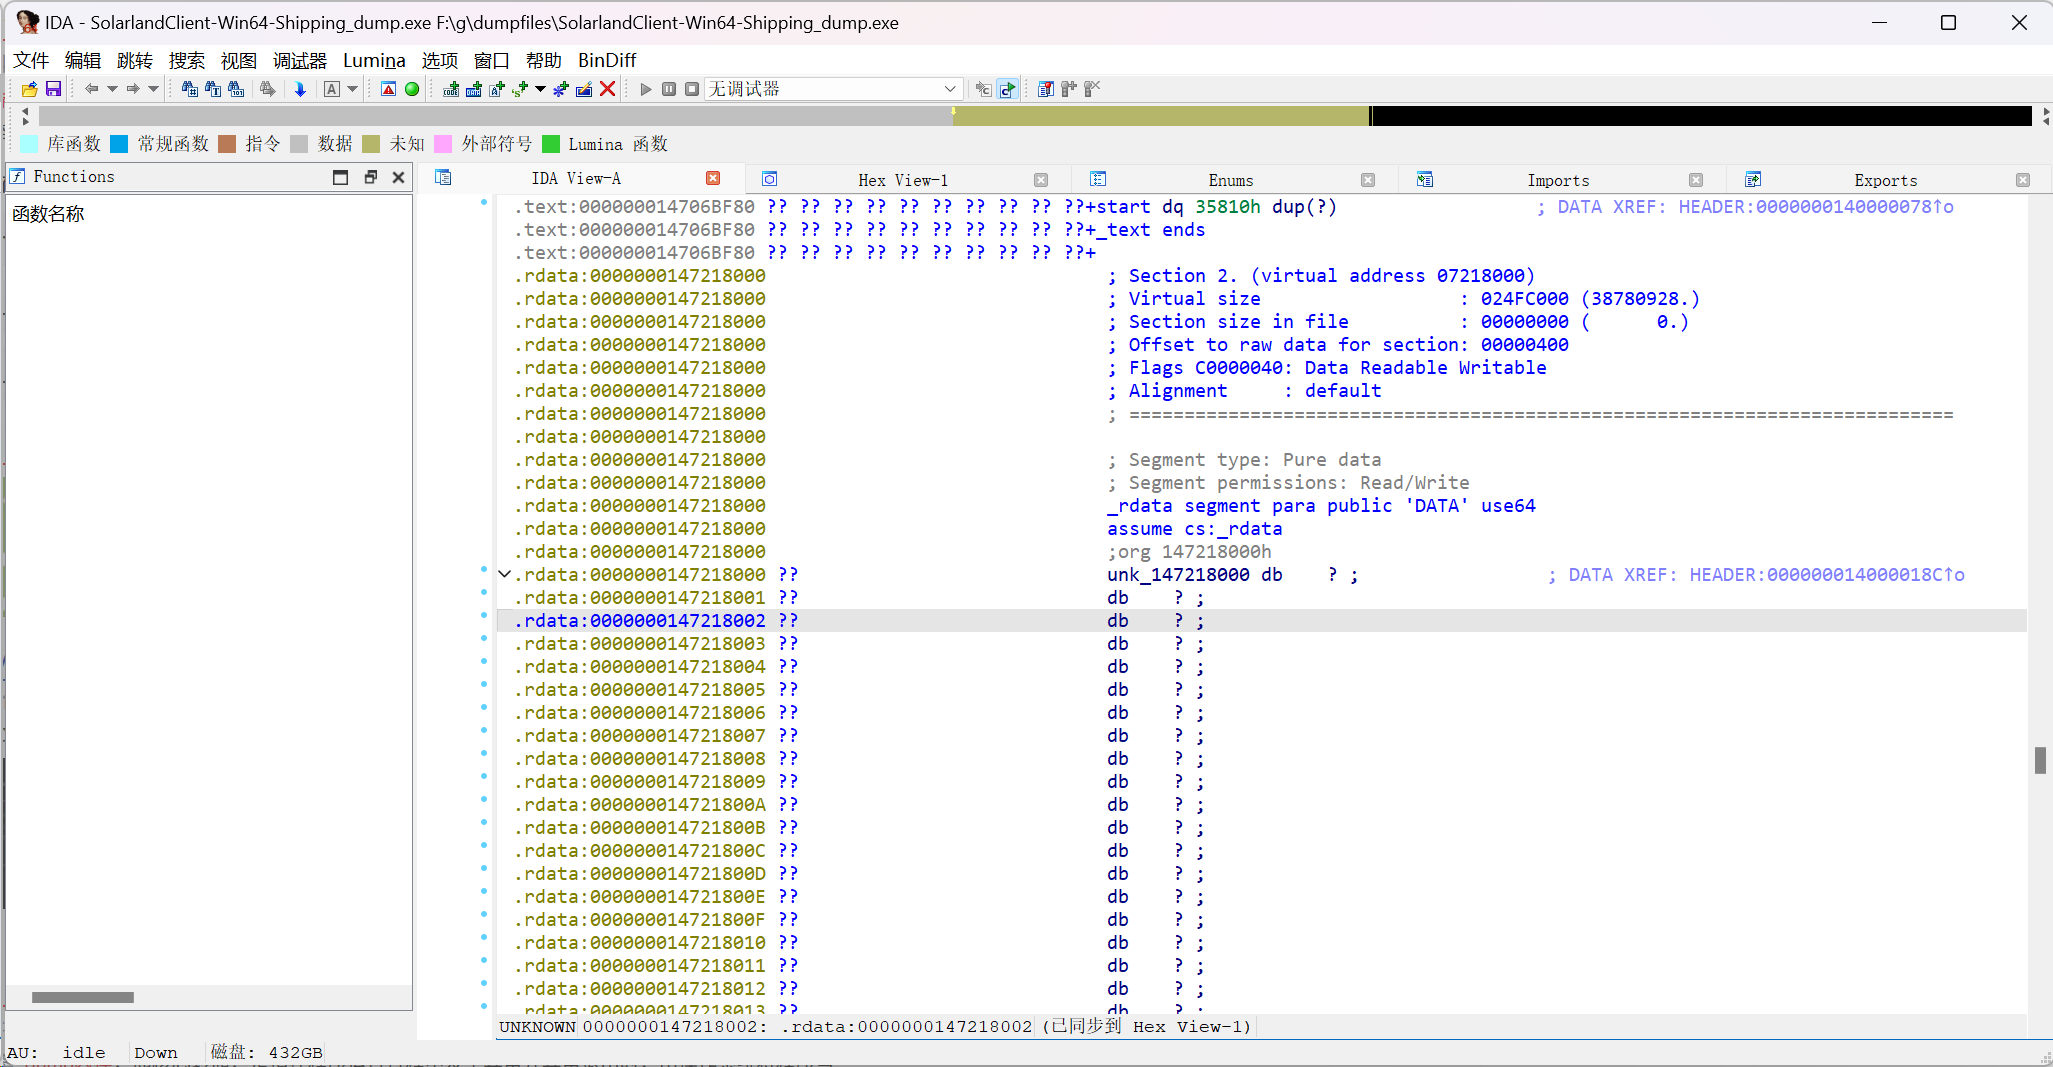Click the Functions panel horizontal scrollbar
This screenshot has width=2053, height=1067.
click(83, 997)
